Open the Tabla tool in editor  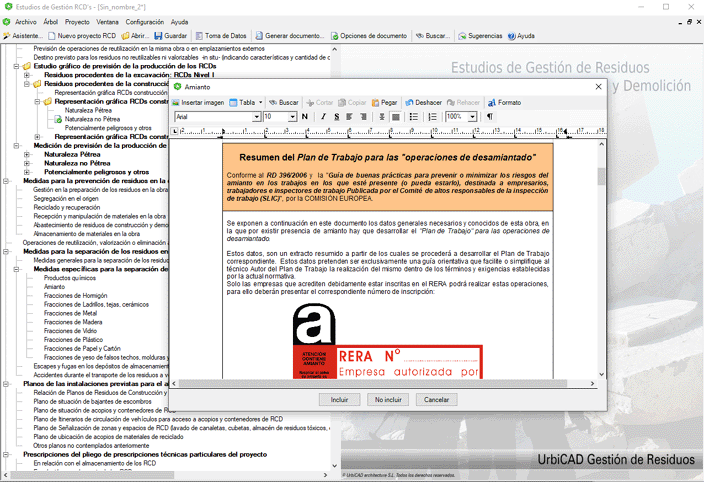click(x=243, y=103)
